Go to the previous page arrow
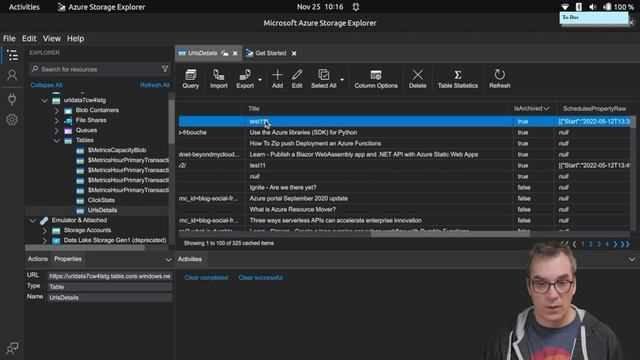The image size is (640, 360). pyautogui.click(x=575, y=244)
